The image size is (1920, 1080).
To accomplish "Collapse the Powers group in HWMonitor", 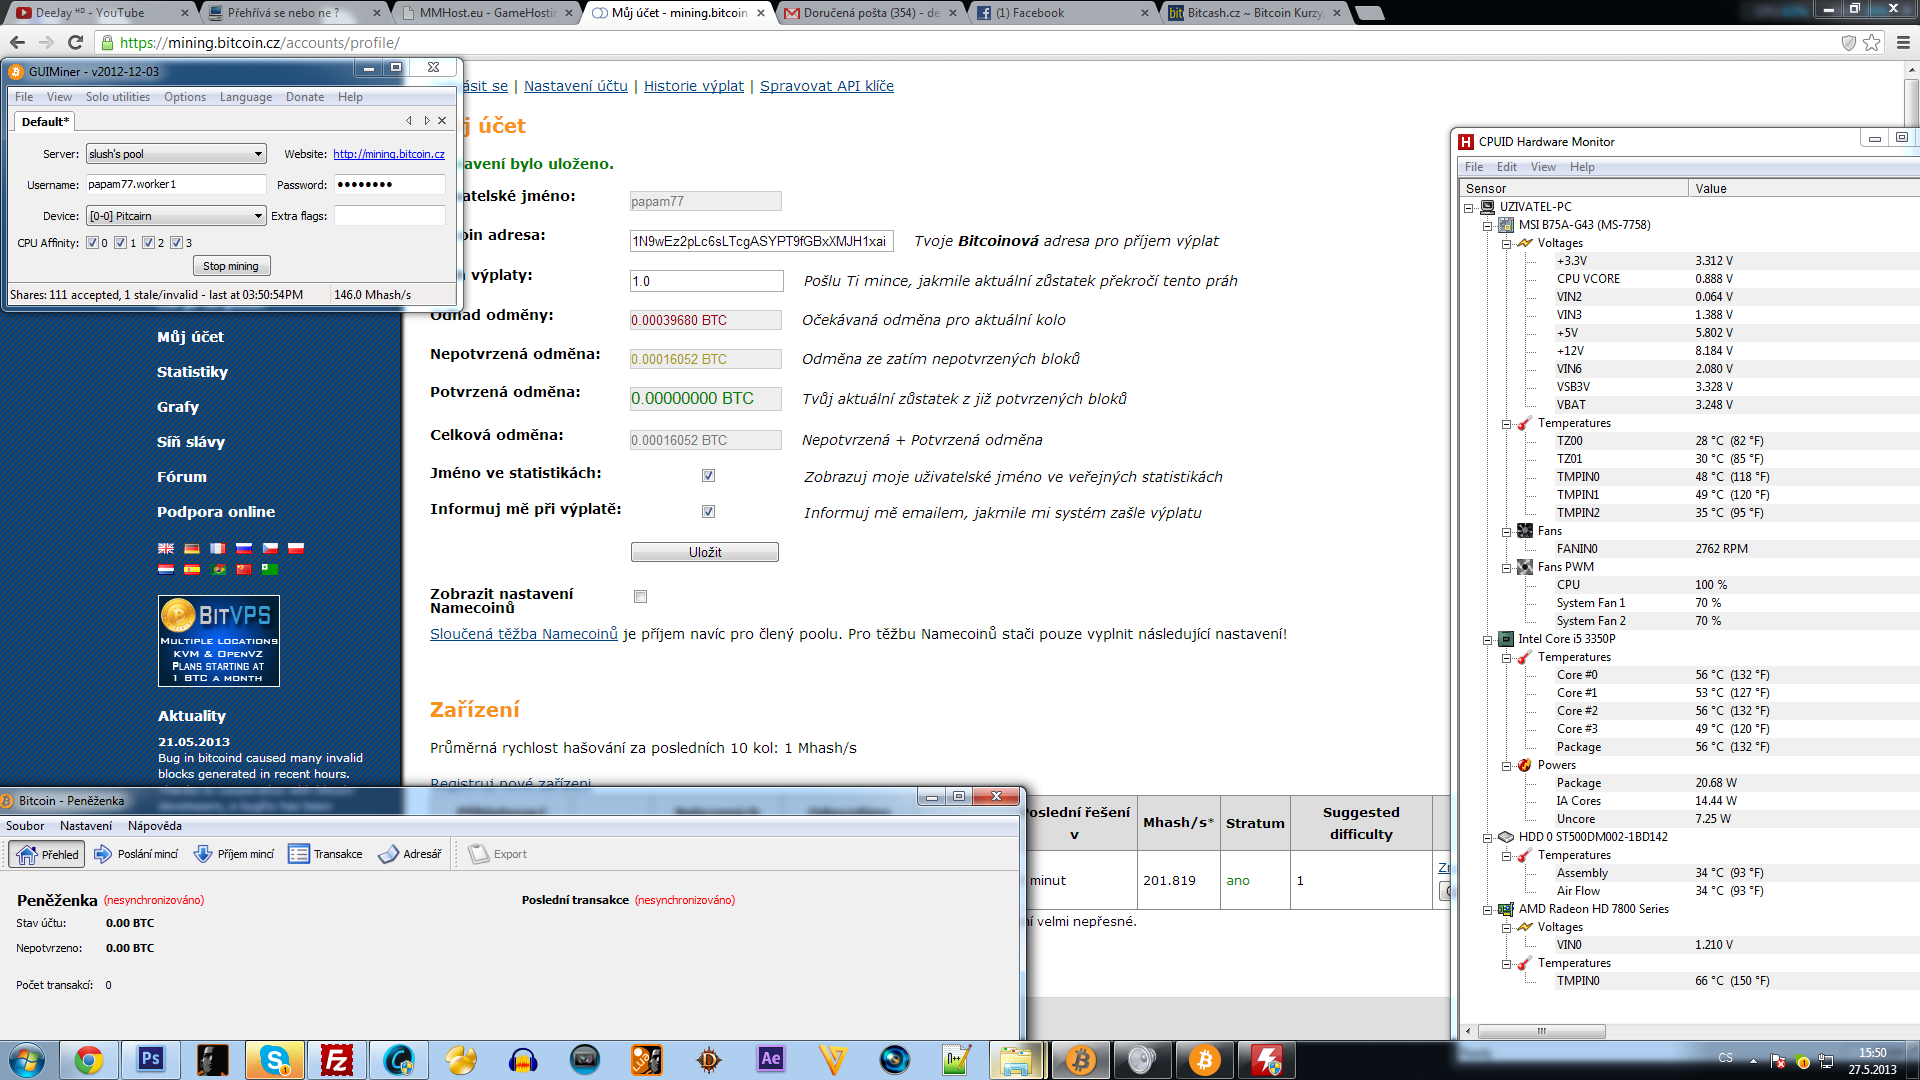I will 1506,765.
